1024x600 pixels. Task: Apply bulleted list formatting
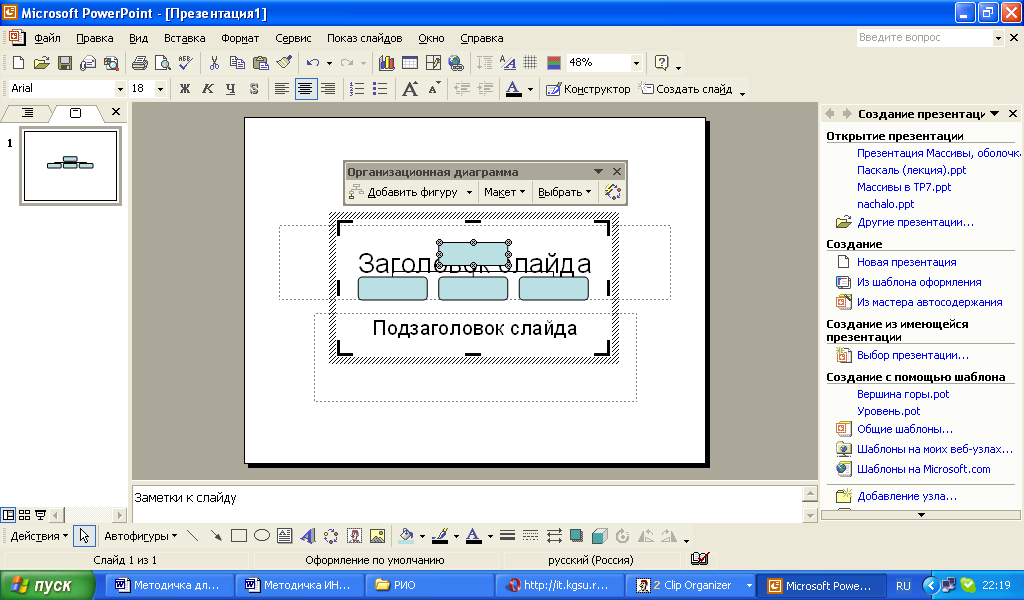[379, 89]
